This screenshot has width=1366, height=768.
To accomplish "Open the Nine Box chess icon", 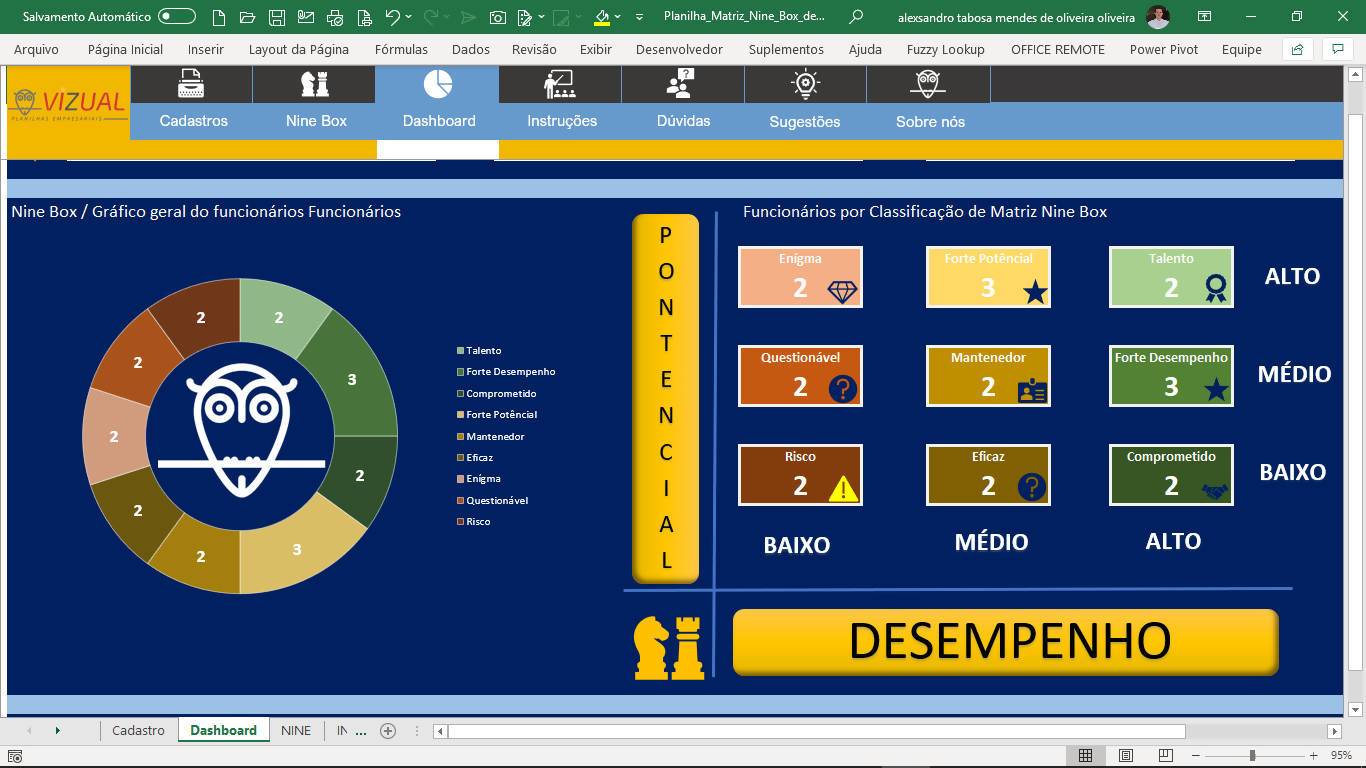I will click(315, 84).
